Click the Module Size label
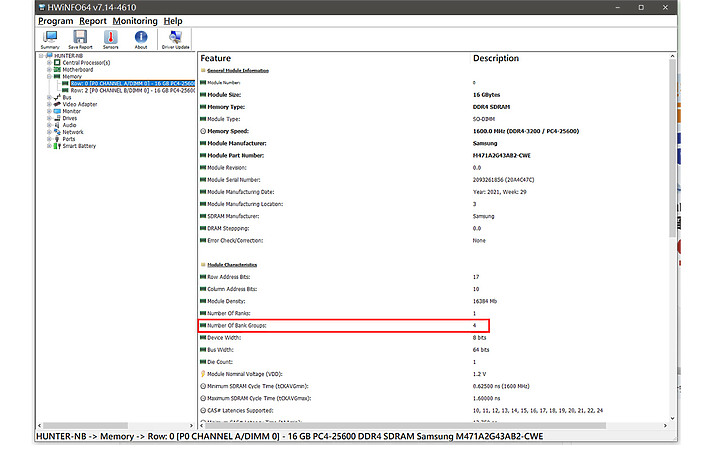 (x=224, y=95)
